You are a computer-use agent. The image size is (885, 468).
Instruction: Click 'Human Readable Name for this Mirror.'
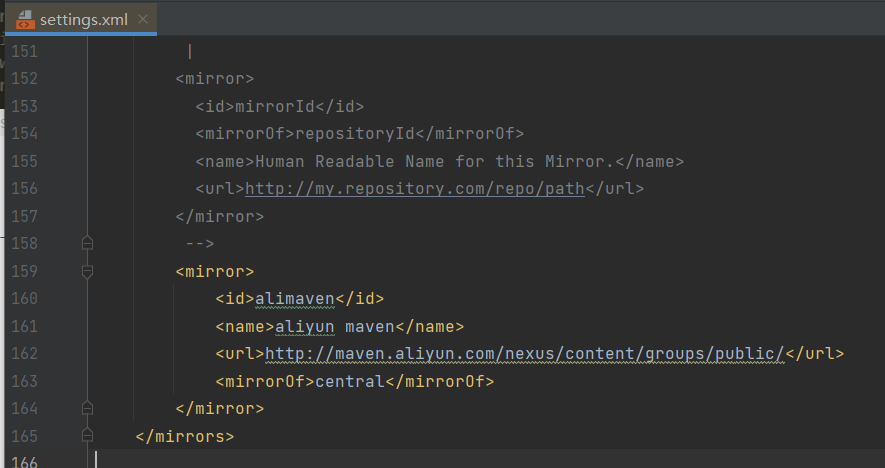pyautogui.click(x=435, y=161)
